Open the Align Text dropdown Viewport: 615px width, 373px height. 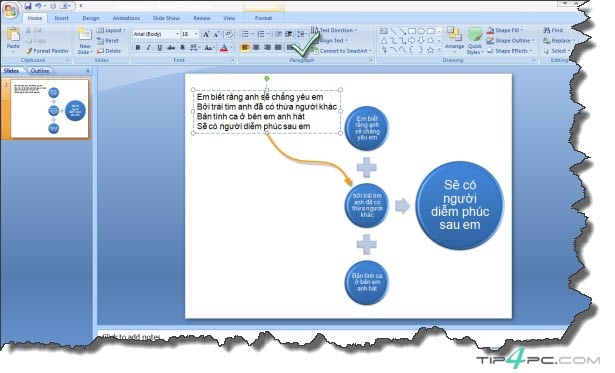[x=329, y=40]
